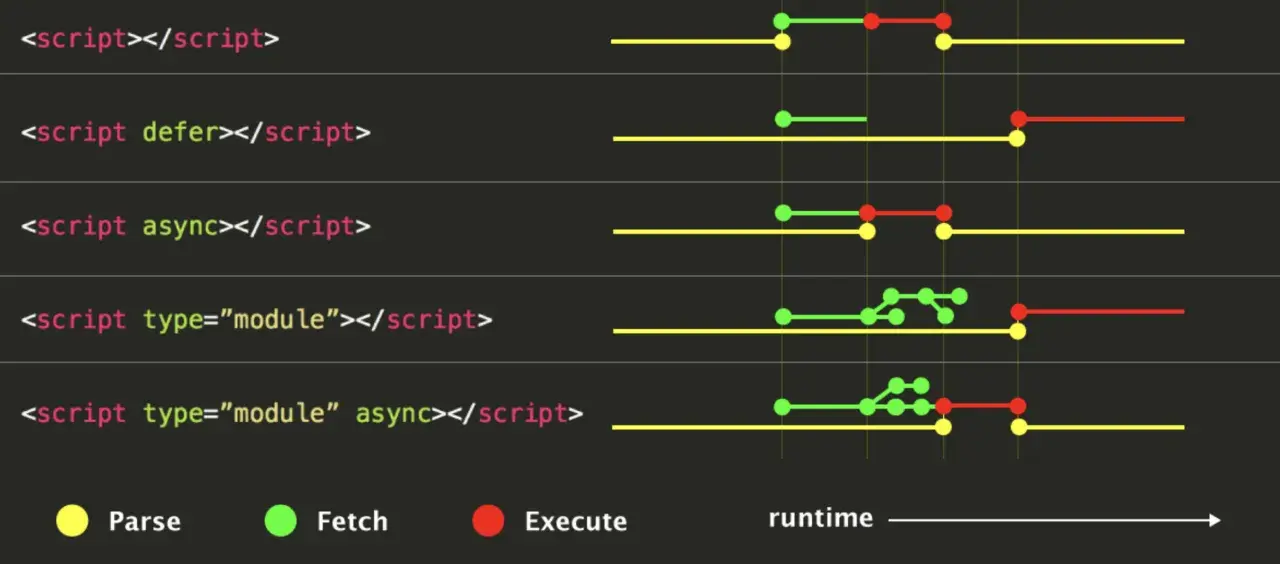Click type="module" text in fourth row
Image resolution: width=1280 pixels, height=564 pixels.
pyautogui.click(x=241, y=320)
